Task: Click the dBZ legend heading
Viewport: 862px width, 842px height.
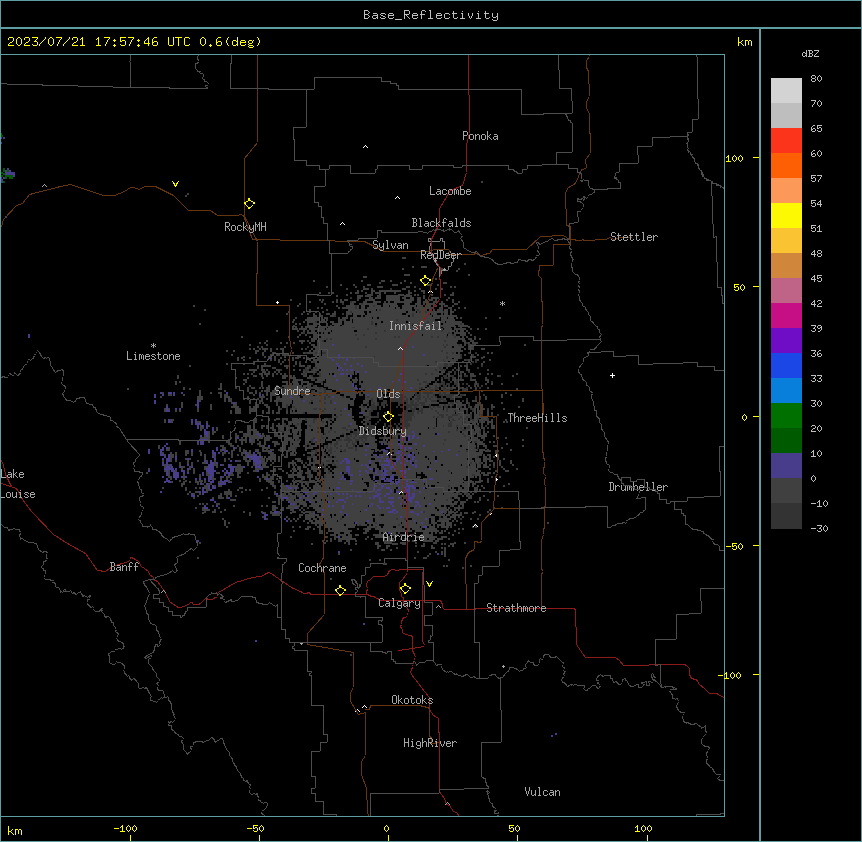Action: tap(810, 54)
